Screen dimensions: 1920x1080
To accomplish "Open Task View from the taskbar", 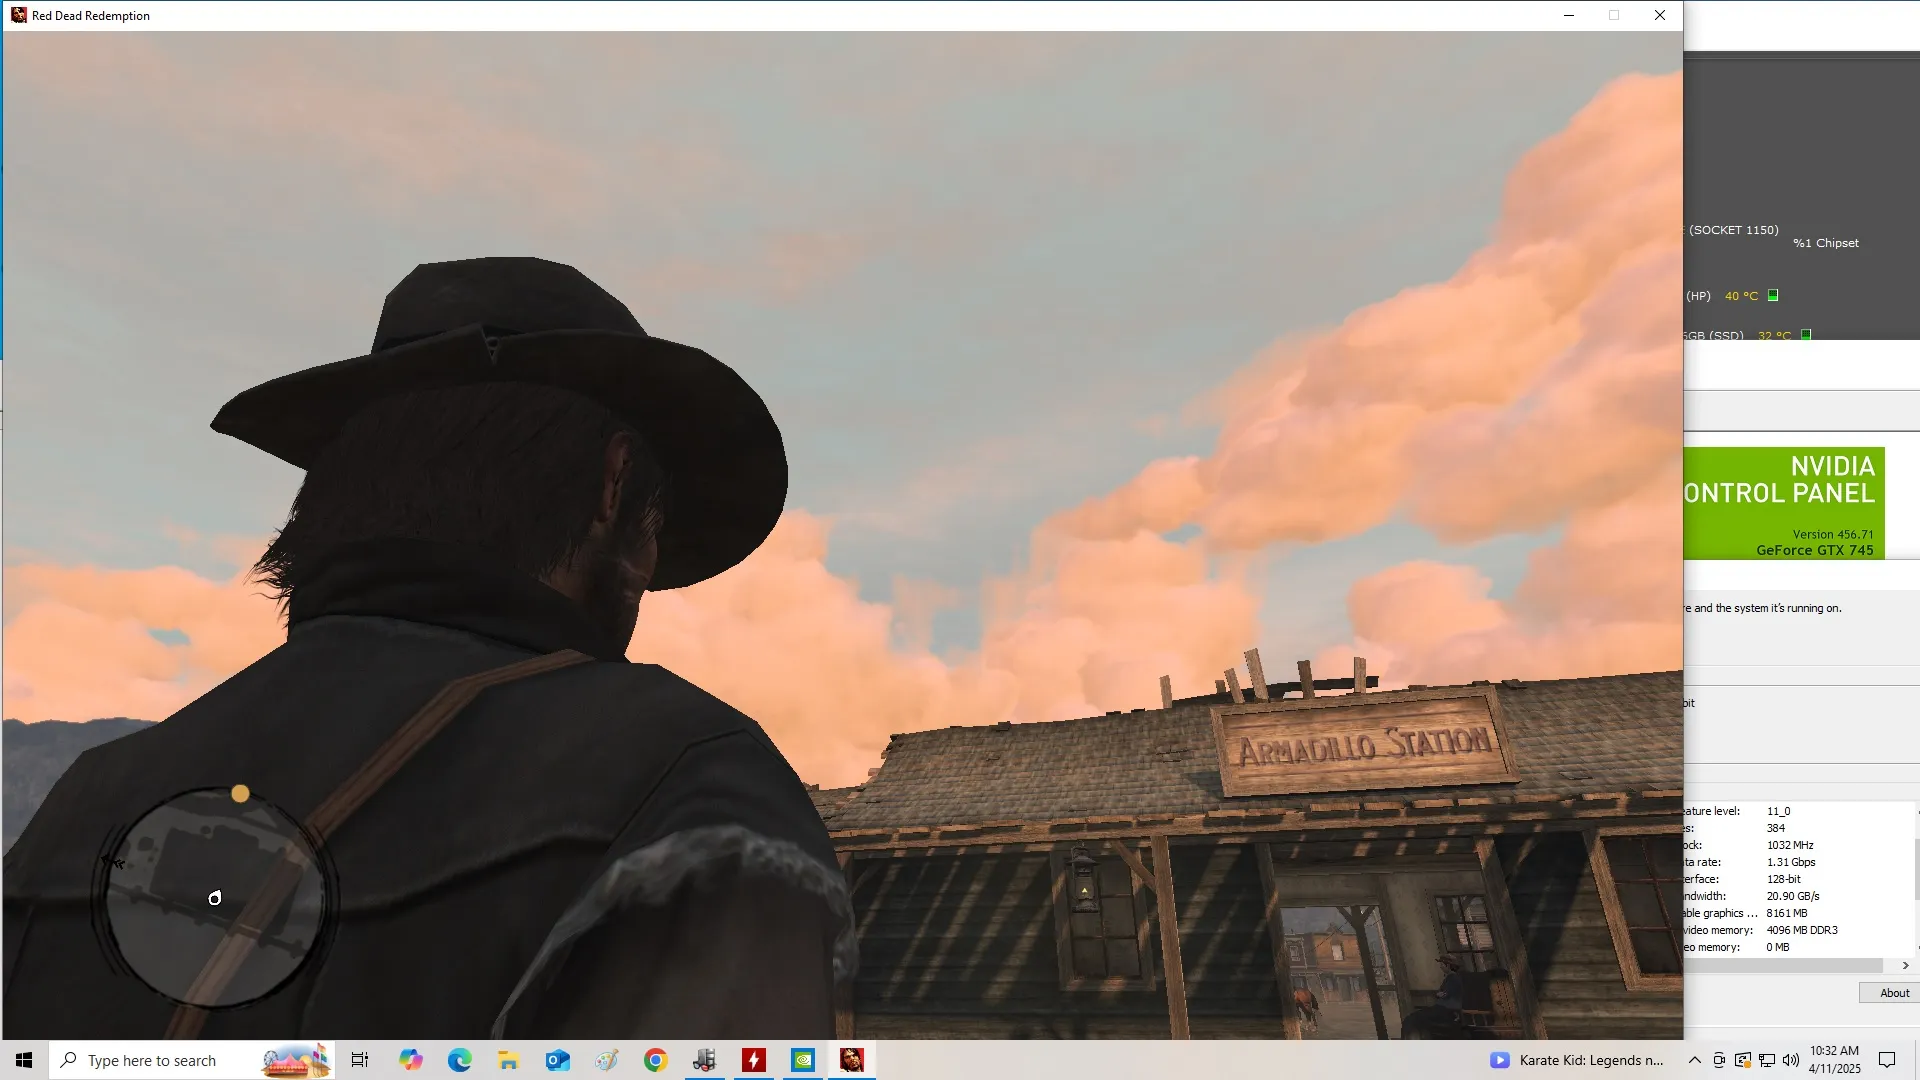I will click(360, 1060).
